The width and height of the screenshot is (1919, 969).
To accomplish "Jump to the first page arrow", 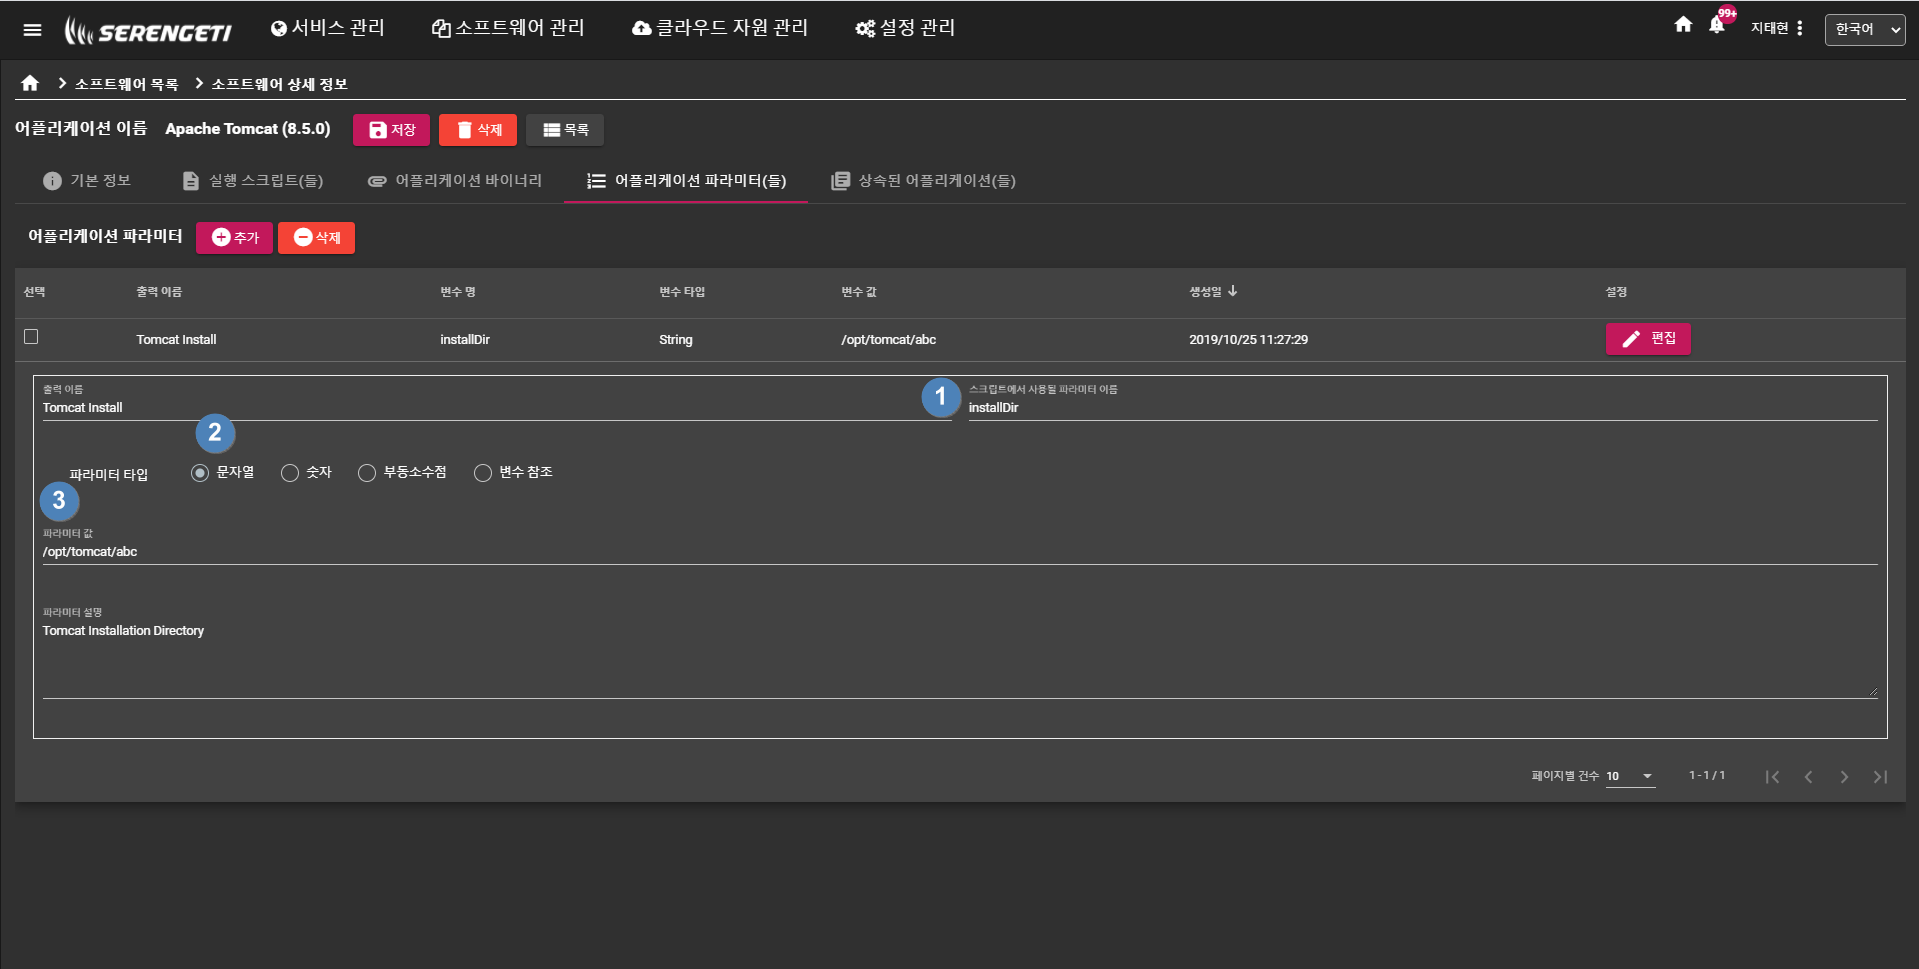I will [x=1772, y=777].
